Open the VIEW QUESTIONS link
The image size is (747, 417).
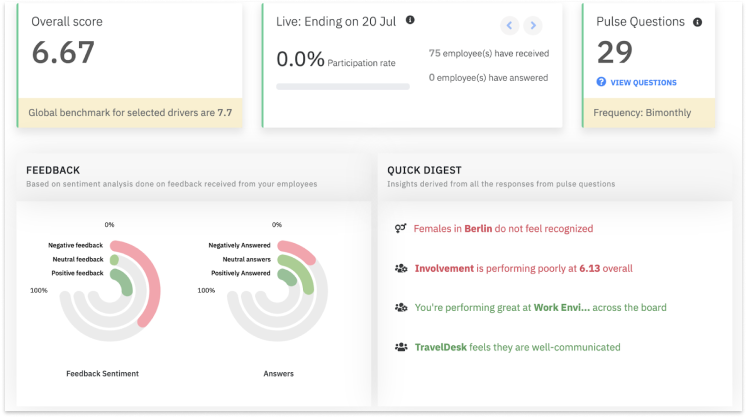tap(643, 83)
